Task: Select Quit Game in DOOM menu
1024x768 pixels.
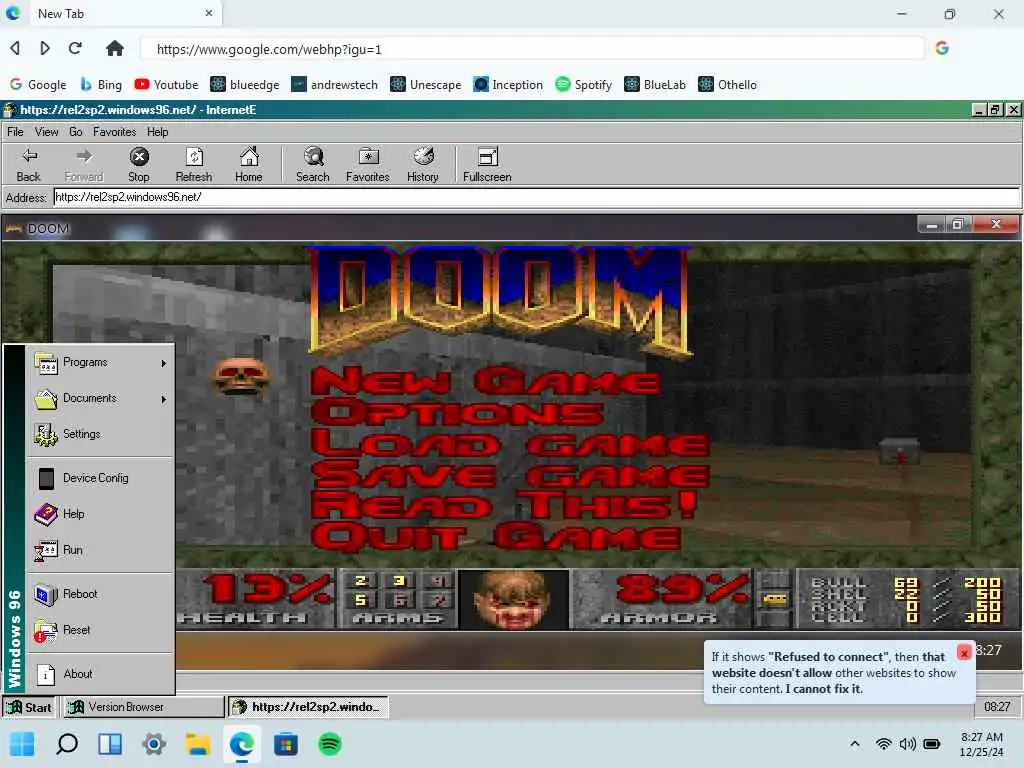Action: 496,537
